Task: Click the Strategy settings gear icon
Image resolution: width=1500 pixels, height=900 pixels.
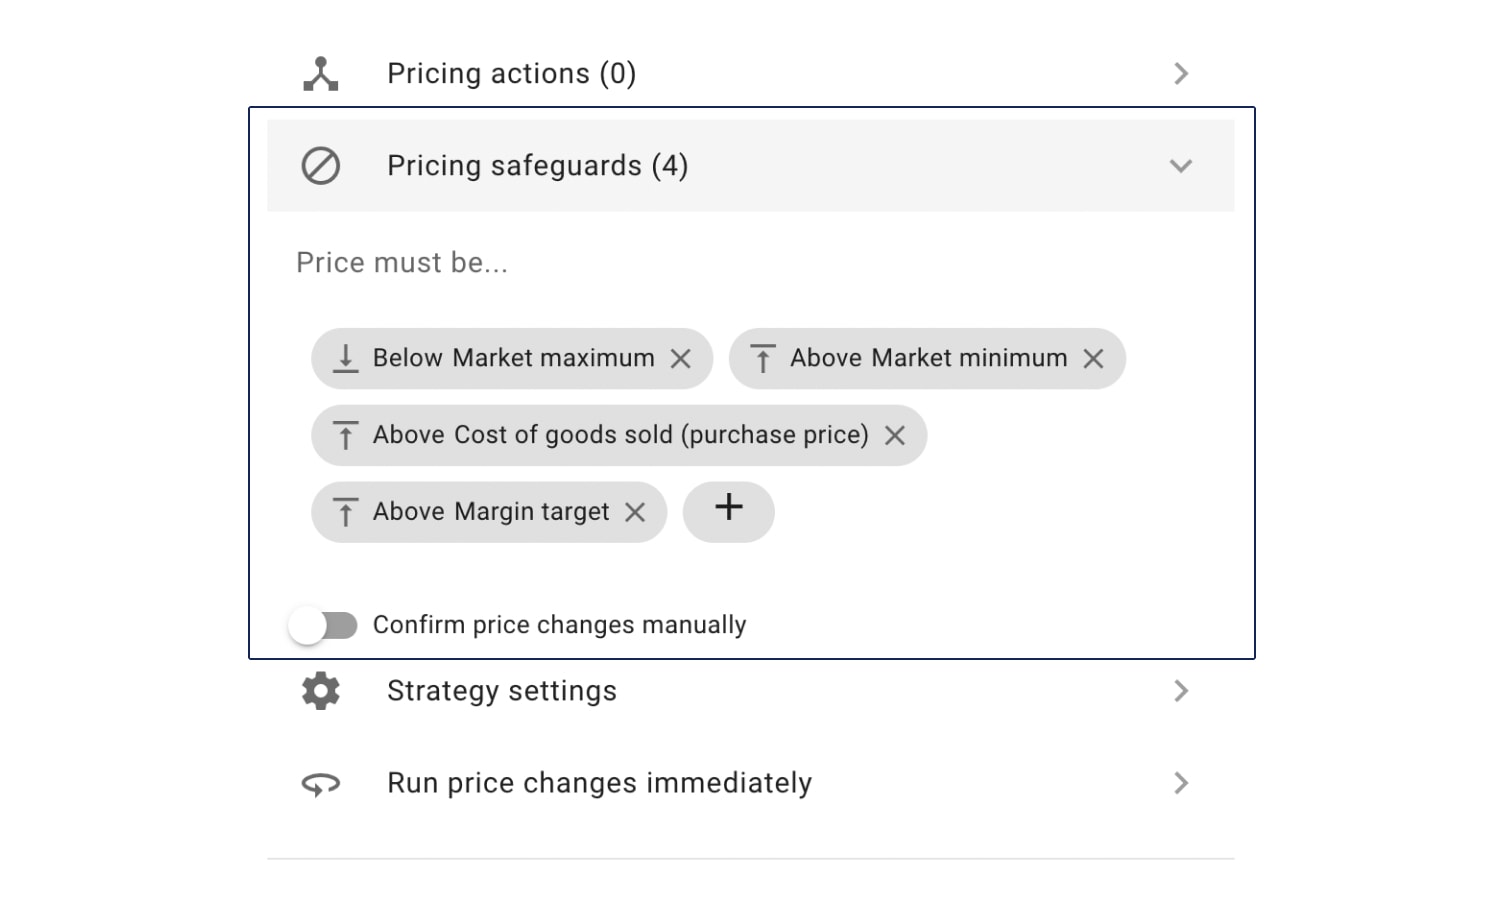Action: click(x=321, y=691)
